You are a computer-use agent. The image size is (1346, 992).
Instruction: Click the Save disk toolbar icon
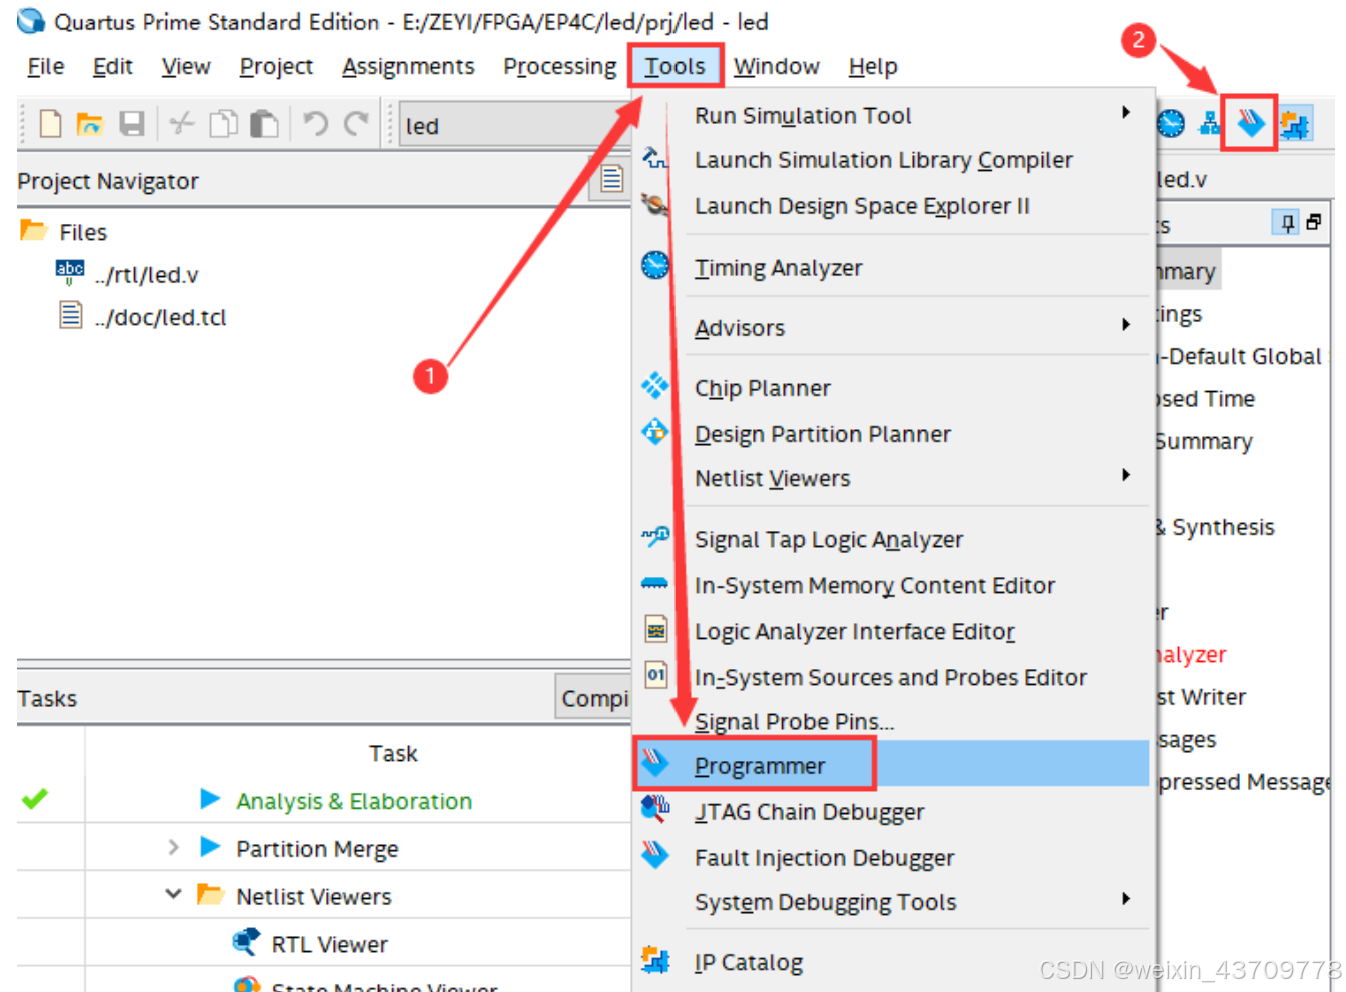click(x=132, y=124)
